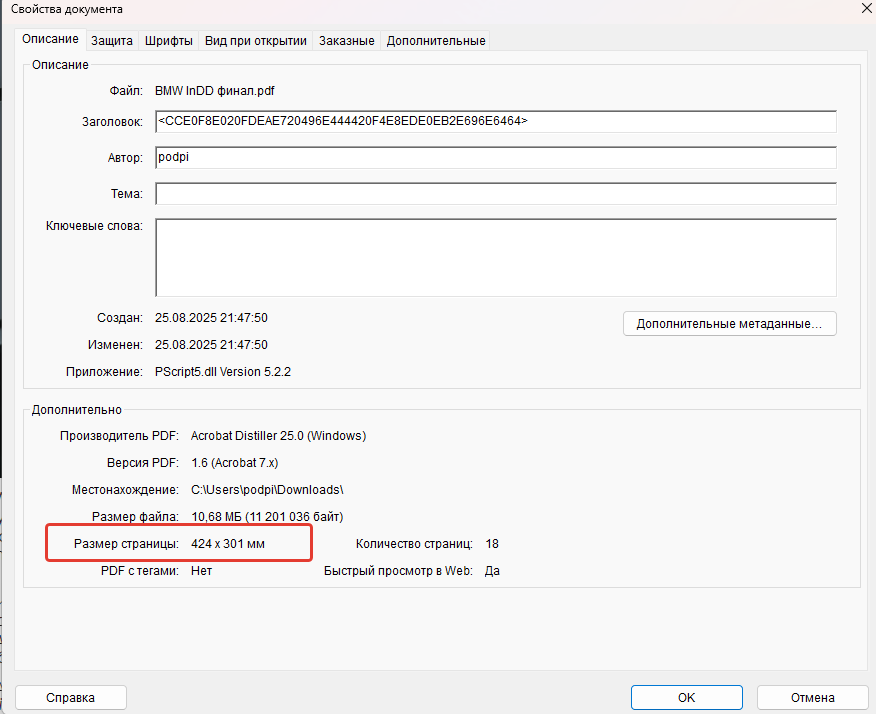The image size is (876, 714).
Task: Click the Ключевые слова text area
Action: click(496, 258)
